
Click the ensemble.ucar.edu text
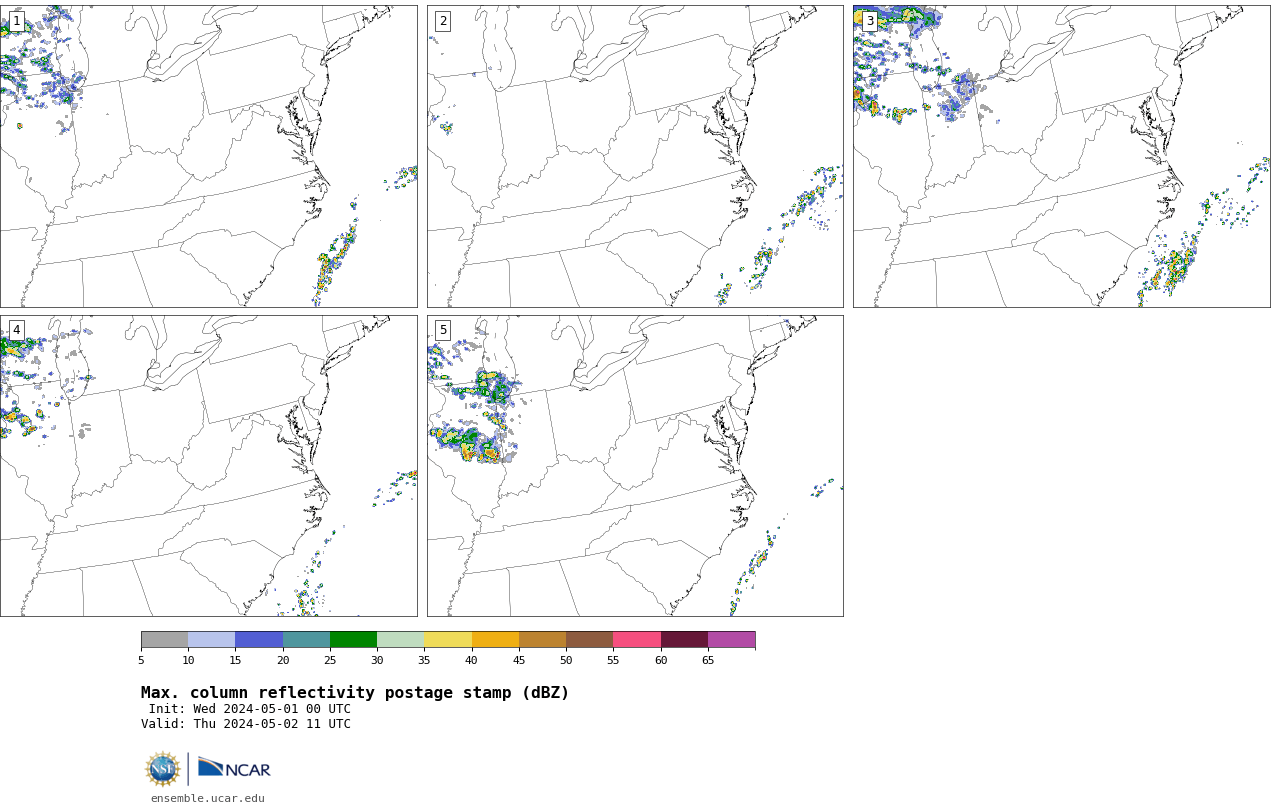click(x=208, y=798)
